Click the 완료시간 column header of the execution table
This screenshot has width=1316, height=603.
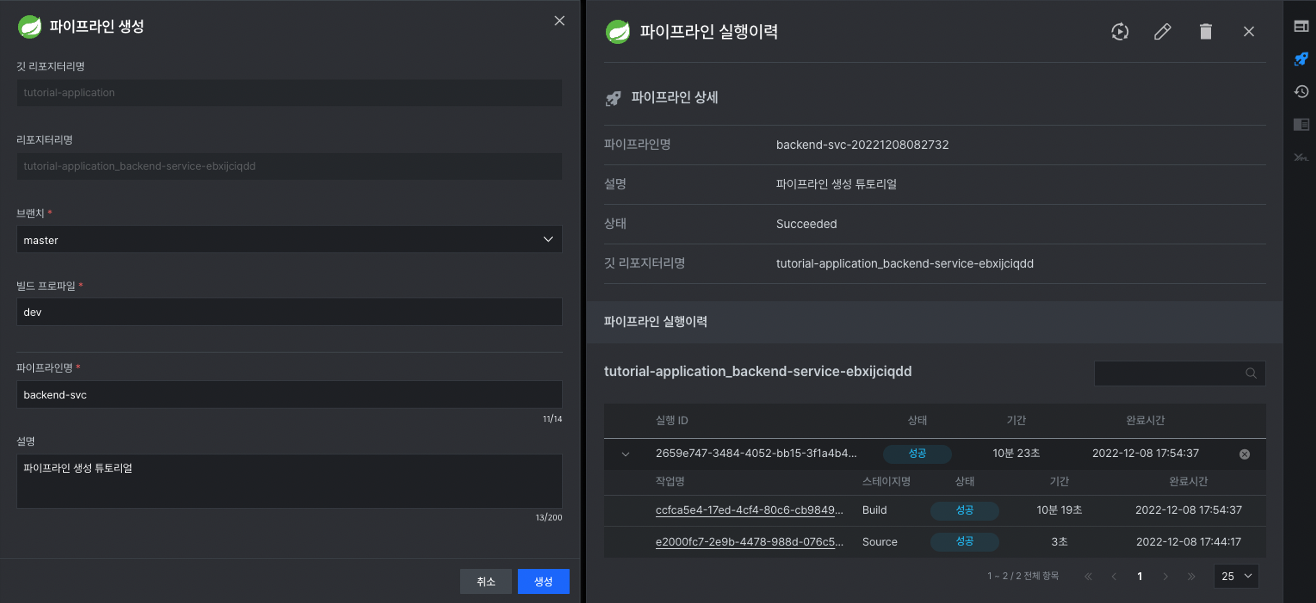[x=1145, y=421]
